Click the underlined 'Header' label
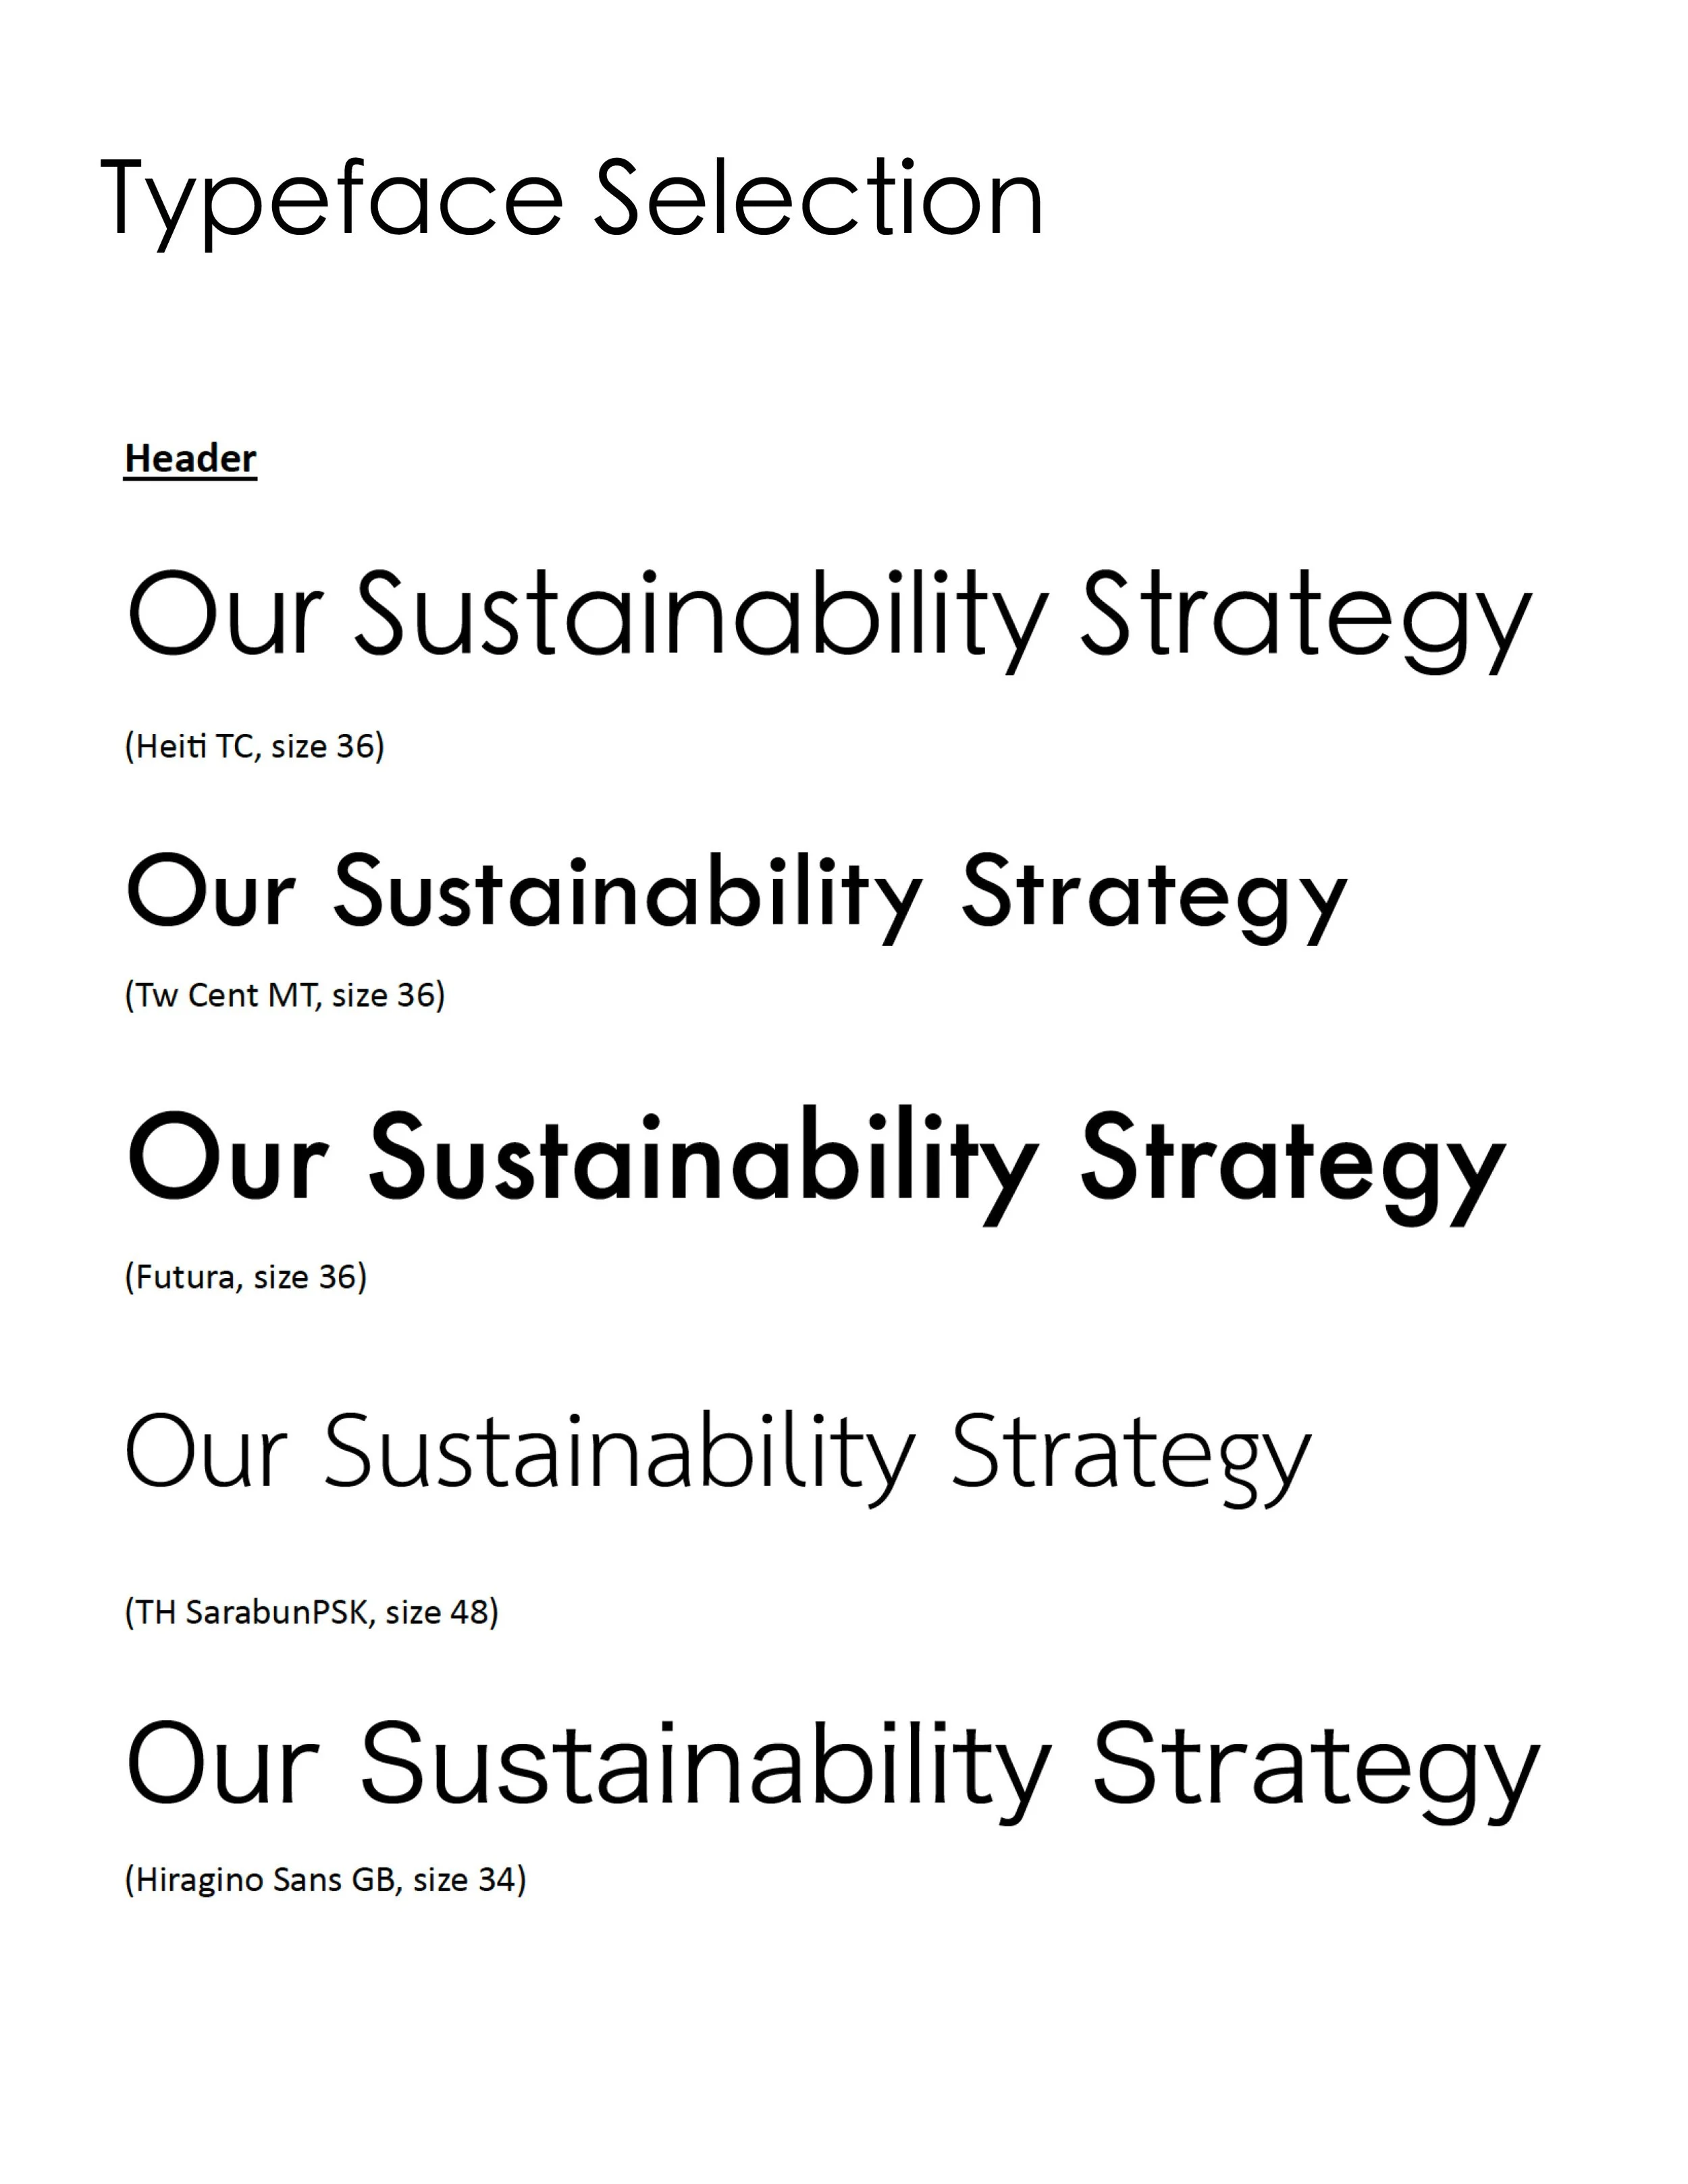 190,459
